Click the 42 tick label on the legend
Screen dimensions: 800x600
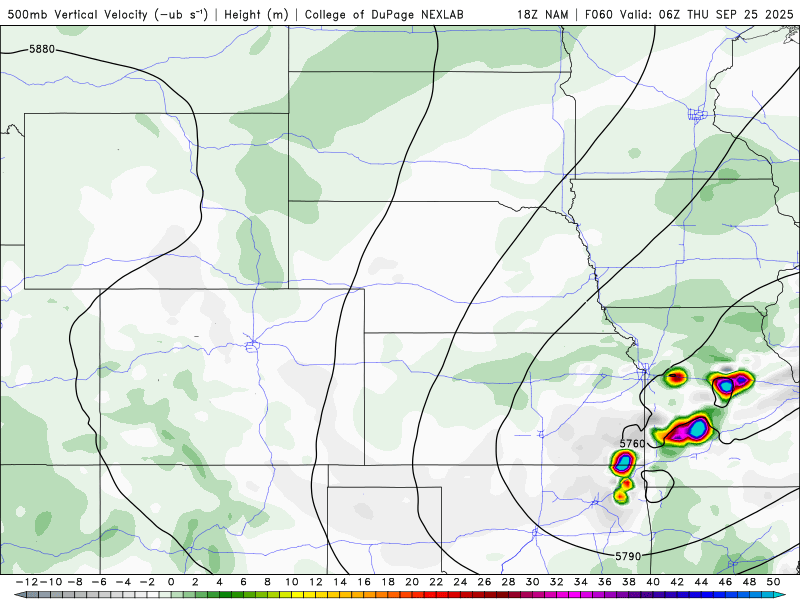click(x=677, y=582)
